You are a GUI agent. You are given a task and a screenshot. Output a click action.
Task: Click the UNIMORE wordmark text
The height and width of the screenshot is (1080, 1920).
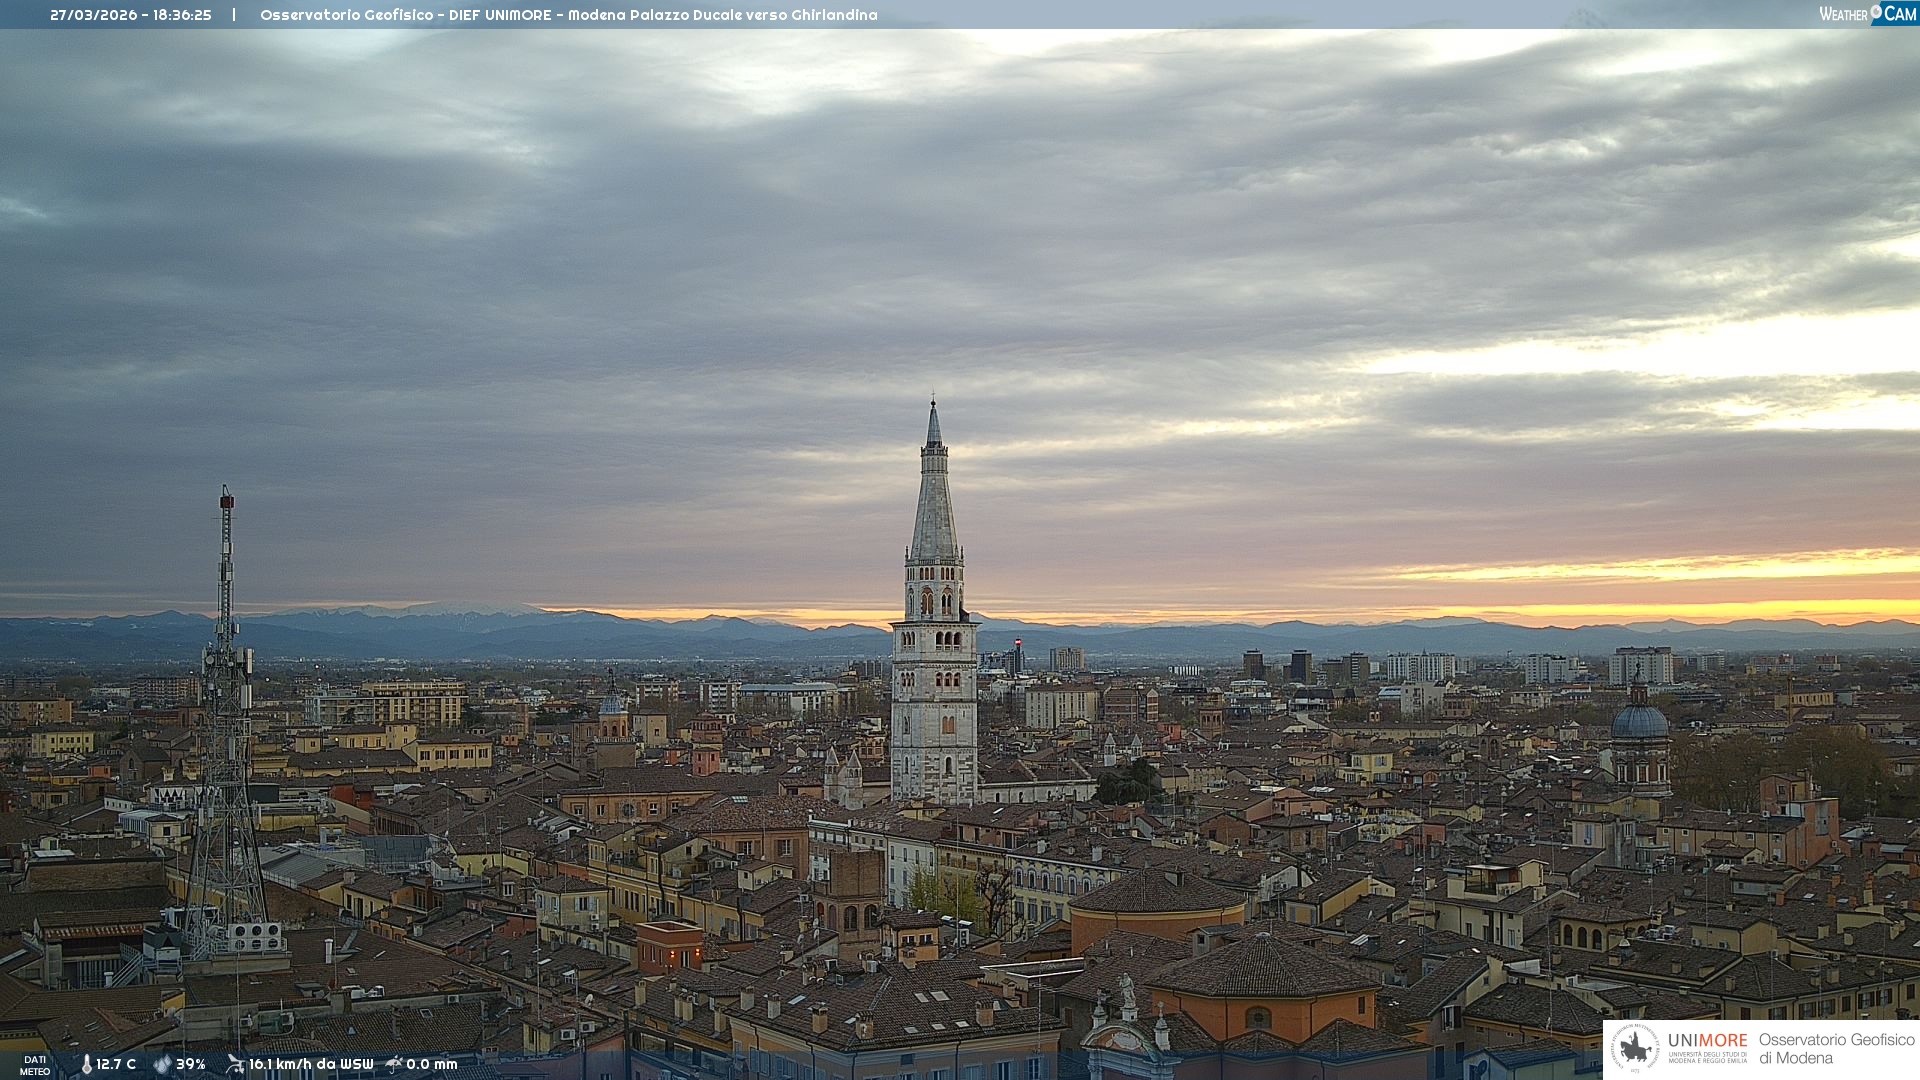(1707, 1040)
